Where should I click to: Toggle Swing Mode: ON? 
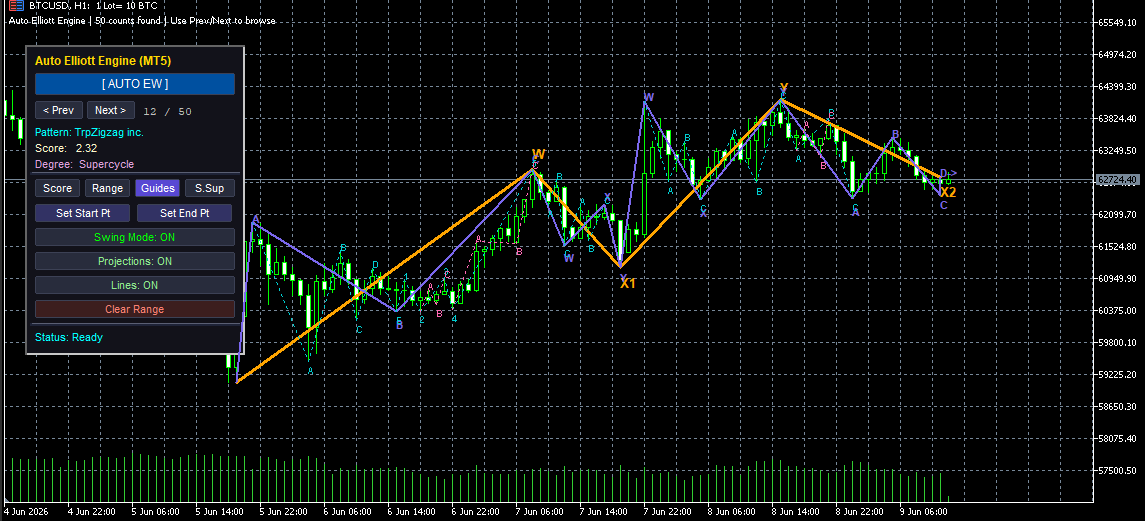(135, 237)
